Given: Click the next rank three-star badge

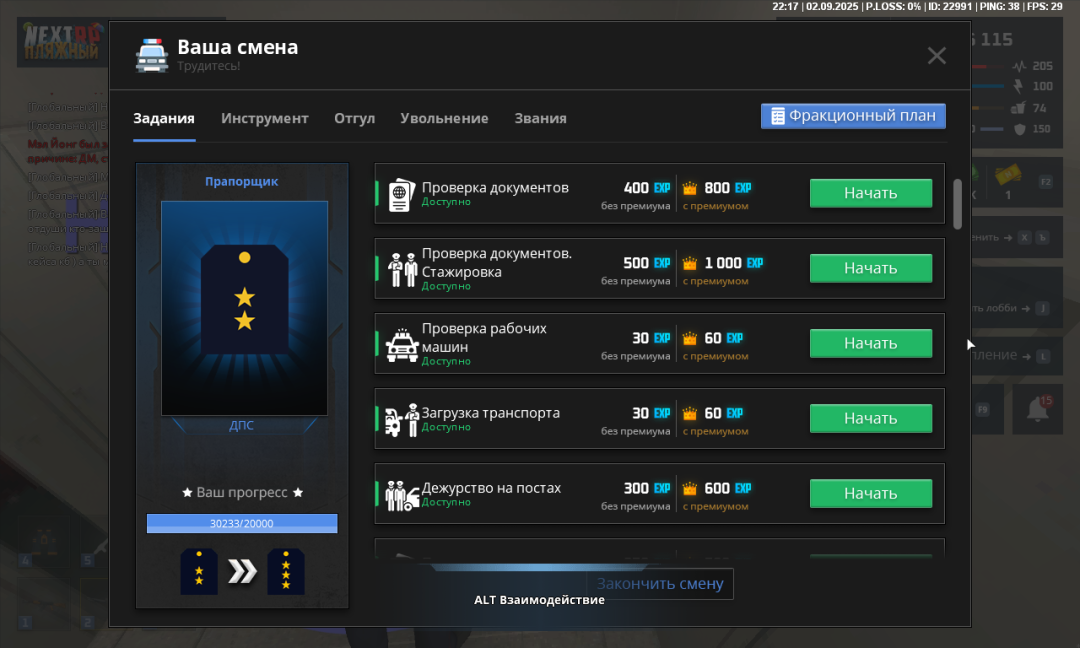Looking at the screenshot, I should tap(286, 571).
